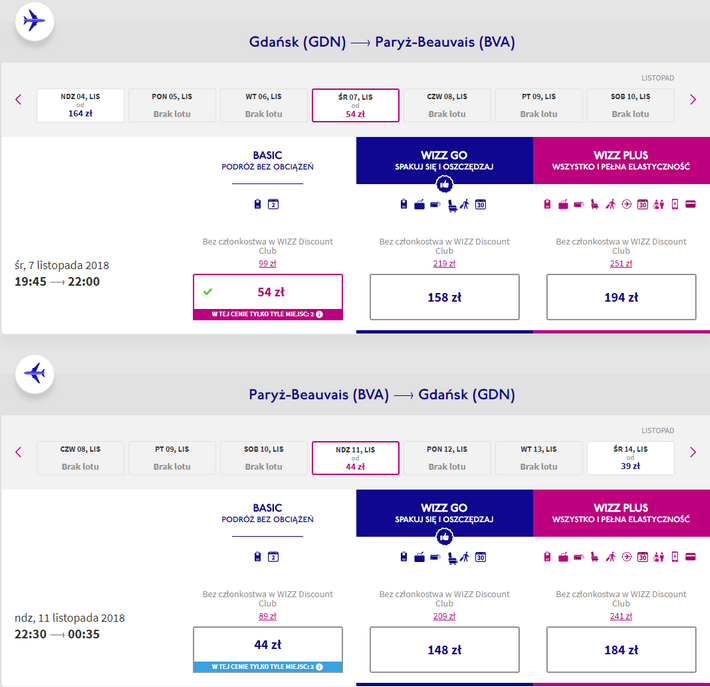710x687 pixels.
Task: Click the outbound flight airplane icon
Action: [x=34, y=21]
